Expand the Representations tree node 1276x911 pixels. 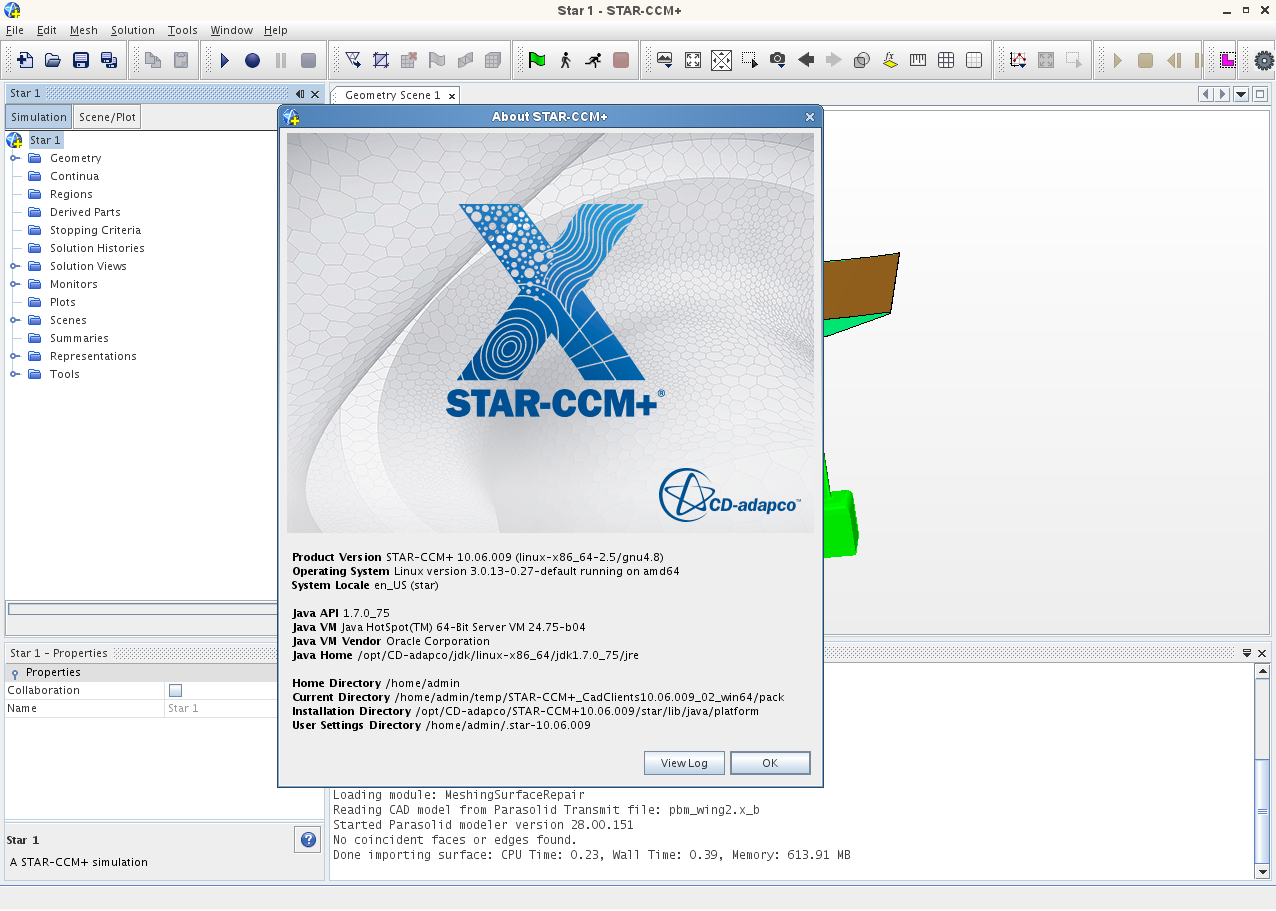tap(15, 356)
